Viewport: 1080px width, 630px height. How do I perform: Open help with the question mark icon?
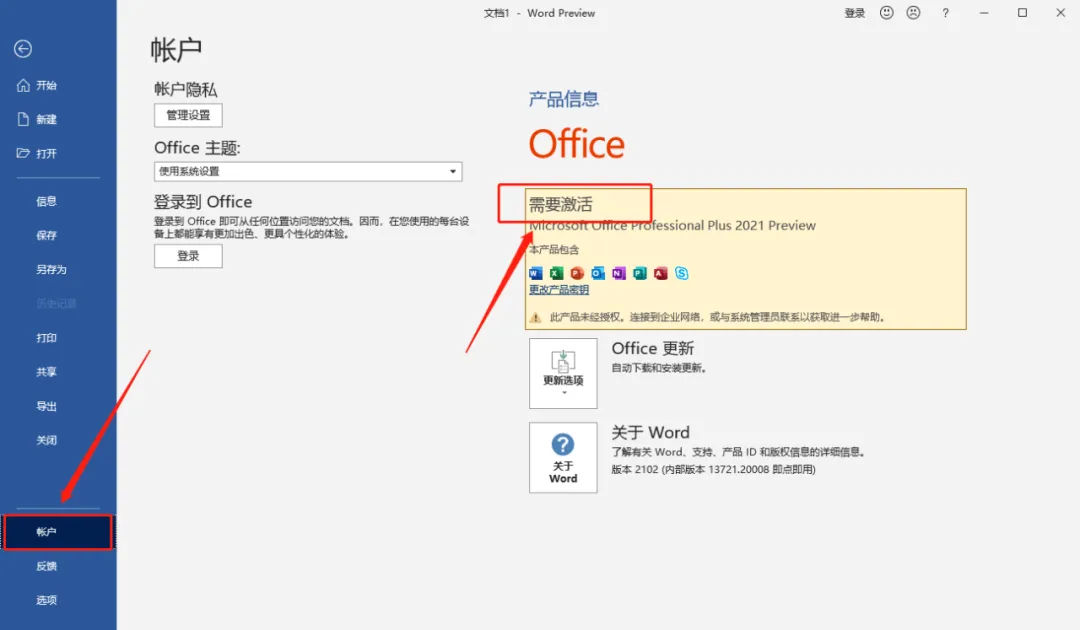pos(946,12)
